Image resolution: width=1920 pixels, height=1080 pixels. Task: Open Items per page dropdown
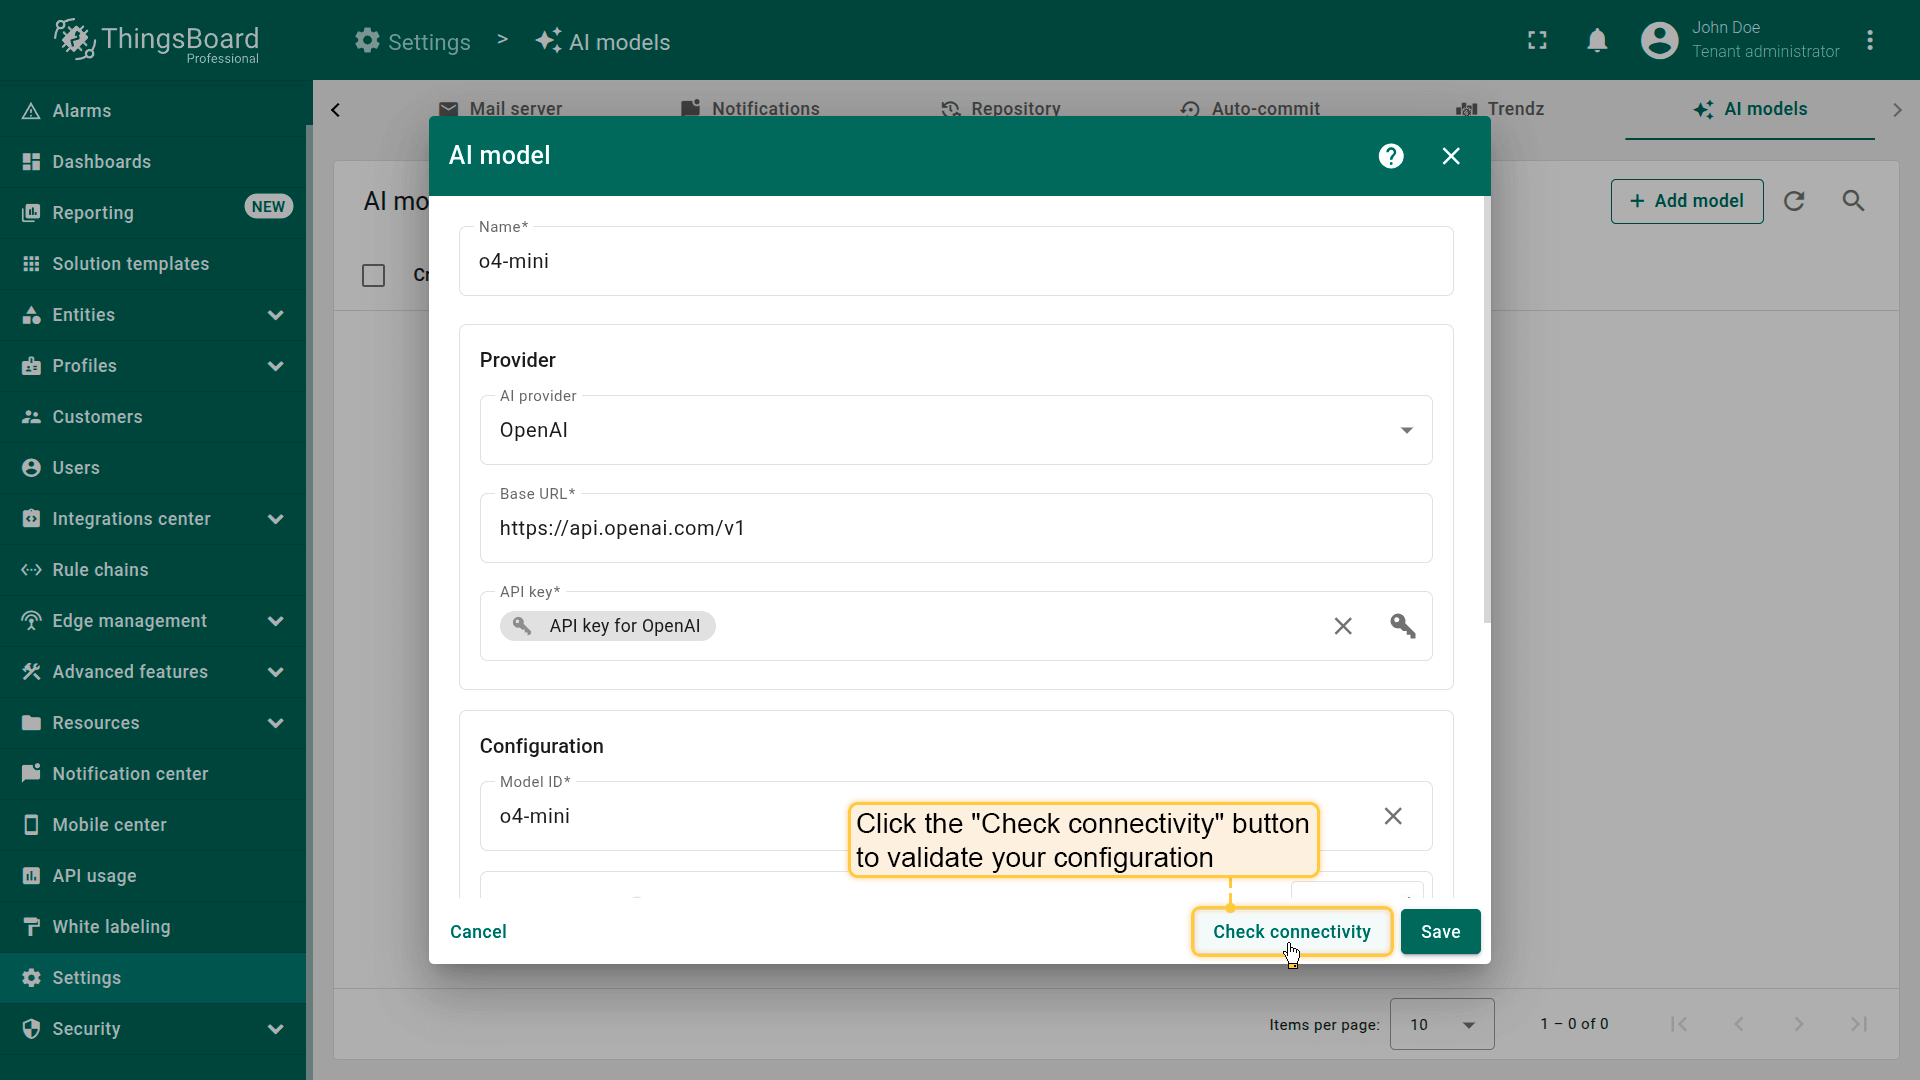pyautogui.click(x=1441, y=1024)
